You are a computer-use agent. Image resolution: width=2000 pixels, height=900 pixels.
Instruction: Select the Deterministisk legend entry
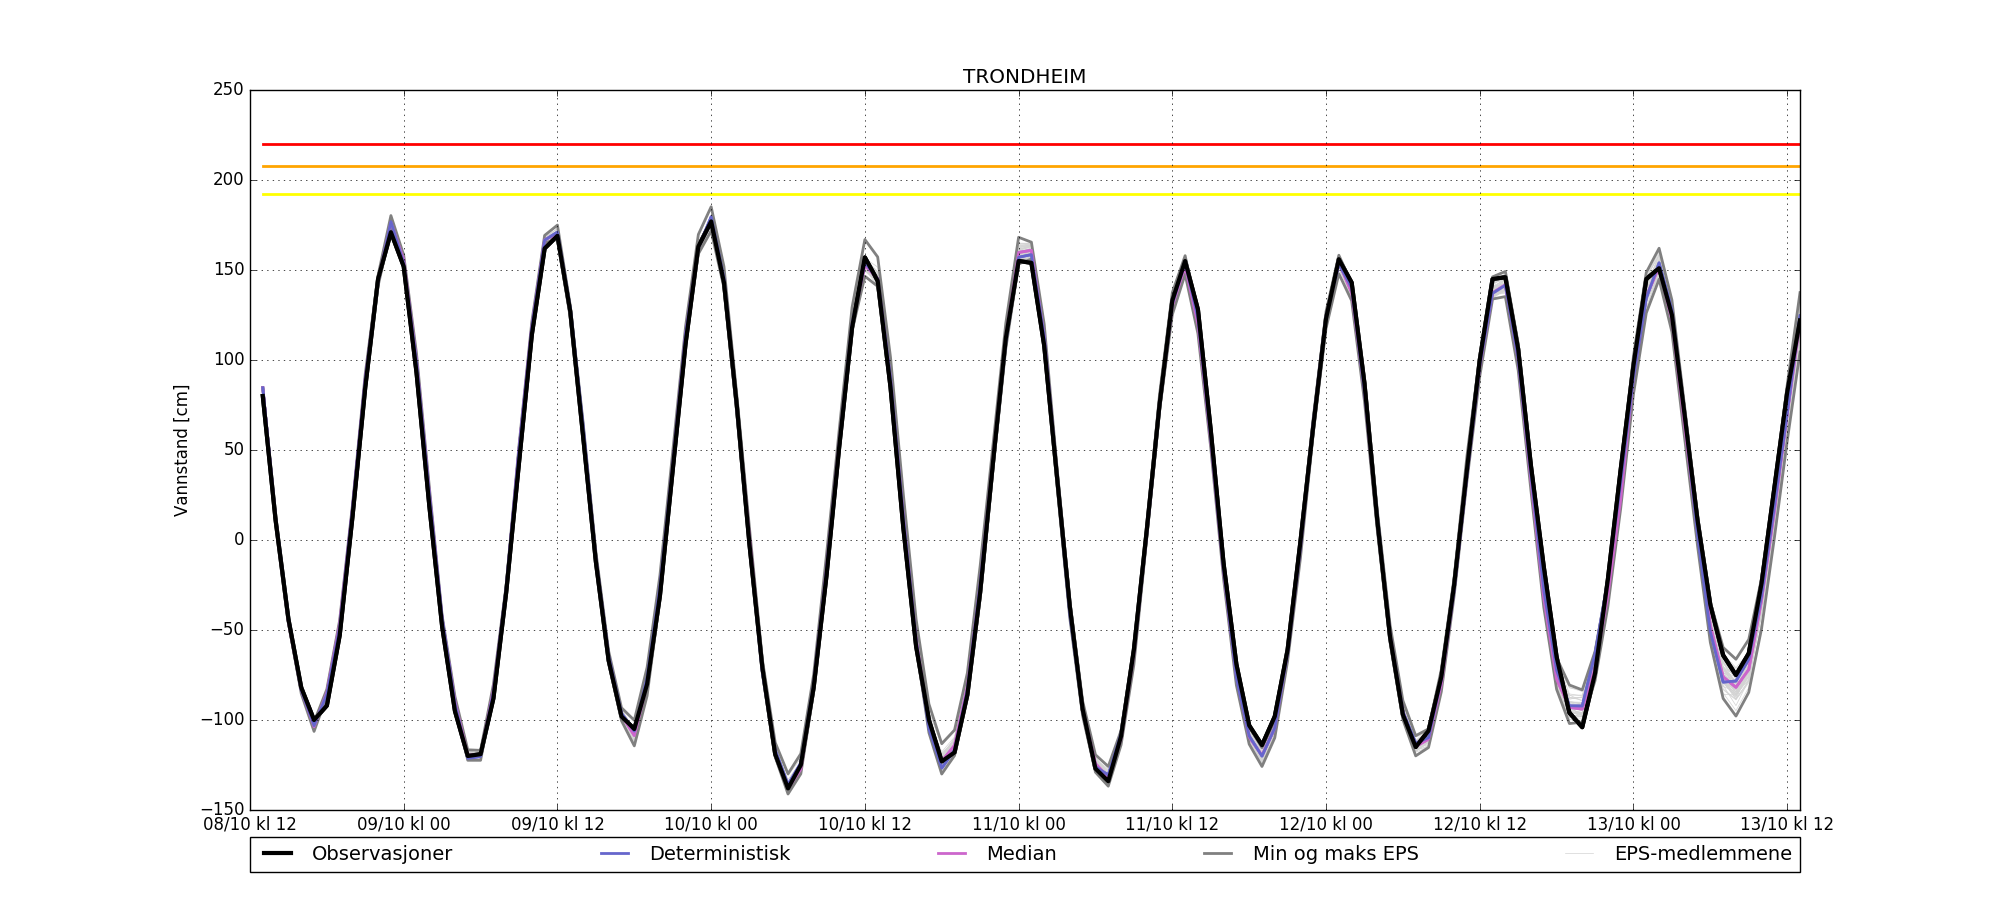(695, 854)
